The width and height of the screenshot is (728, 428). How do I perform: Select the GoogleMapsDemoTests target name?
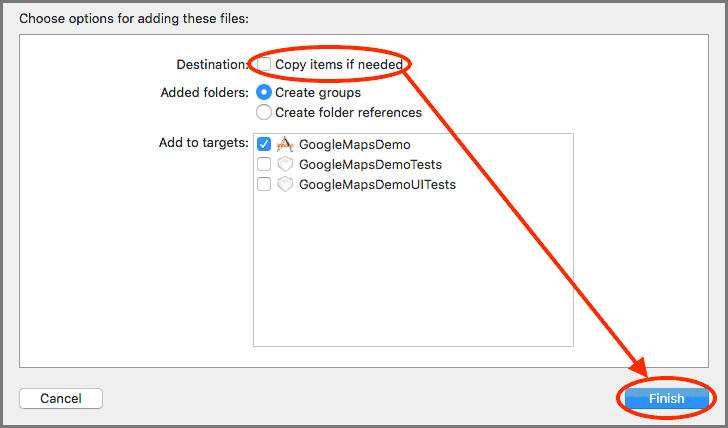(370, 164)
